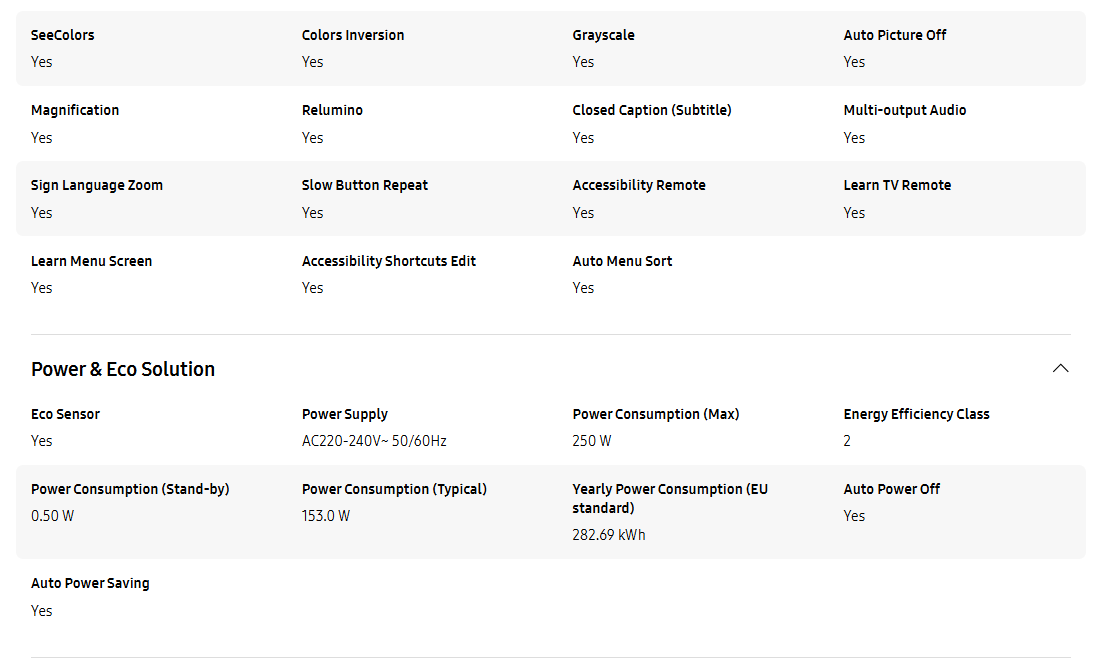Click the 250 W max power value
The image size is (1100, 663).
coord(591,441)
